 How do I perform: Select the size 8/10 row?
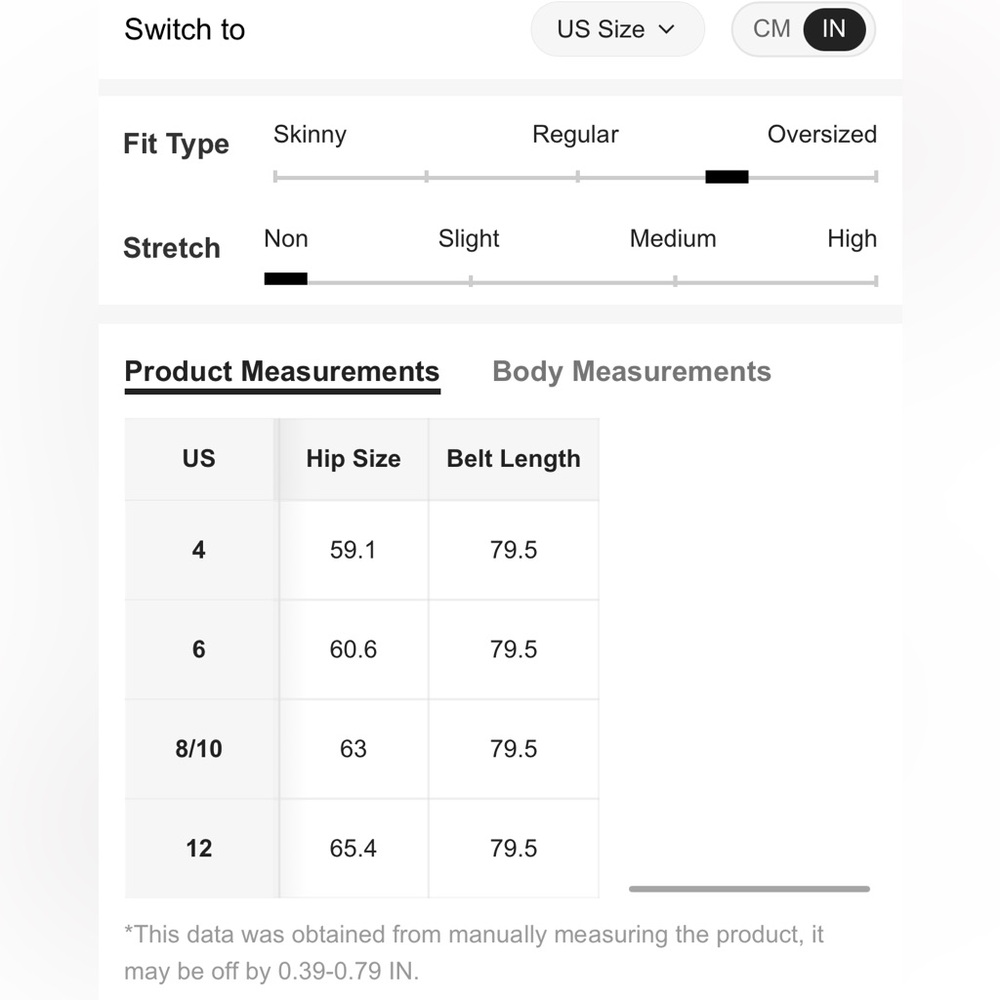pos(362,749)
